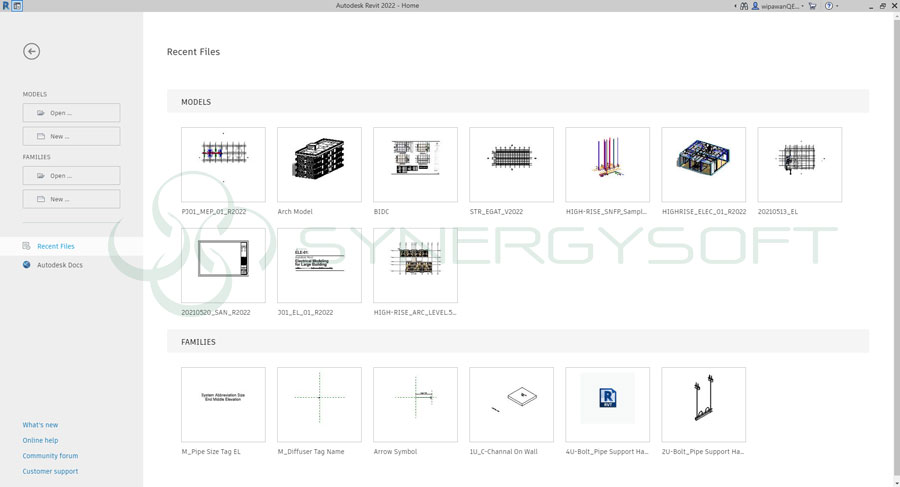This screenshot has height=487, width=900.
Task: Click the PJ01_MEP_01_R2022 file name
Action: pyautogui.click(x=214, y=212)
